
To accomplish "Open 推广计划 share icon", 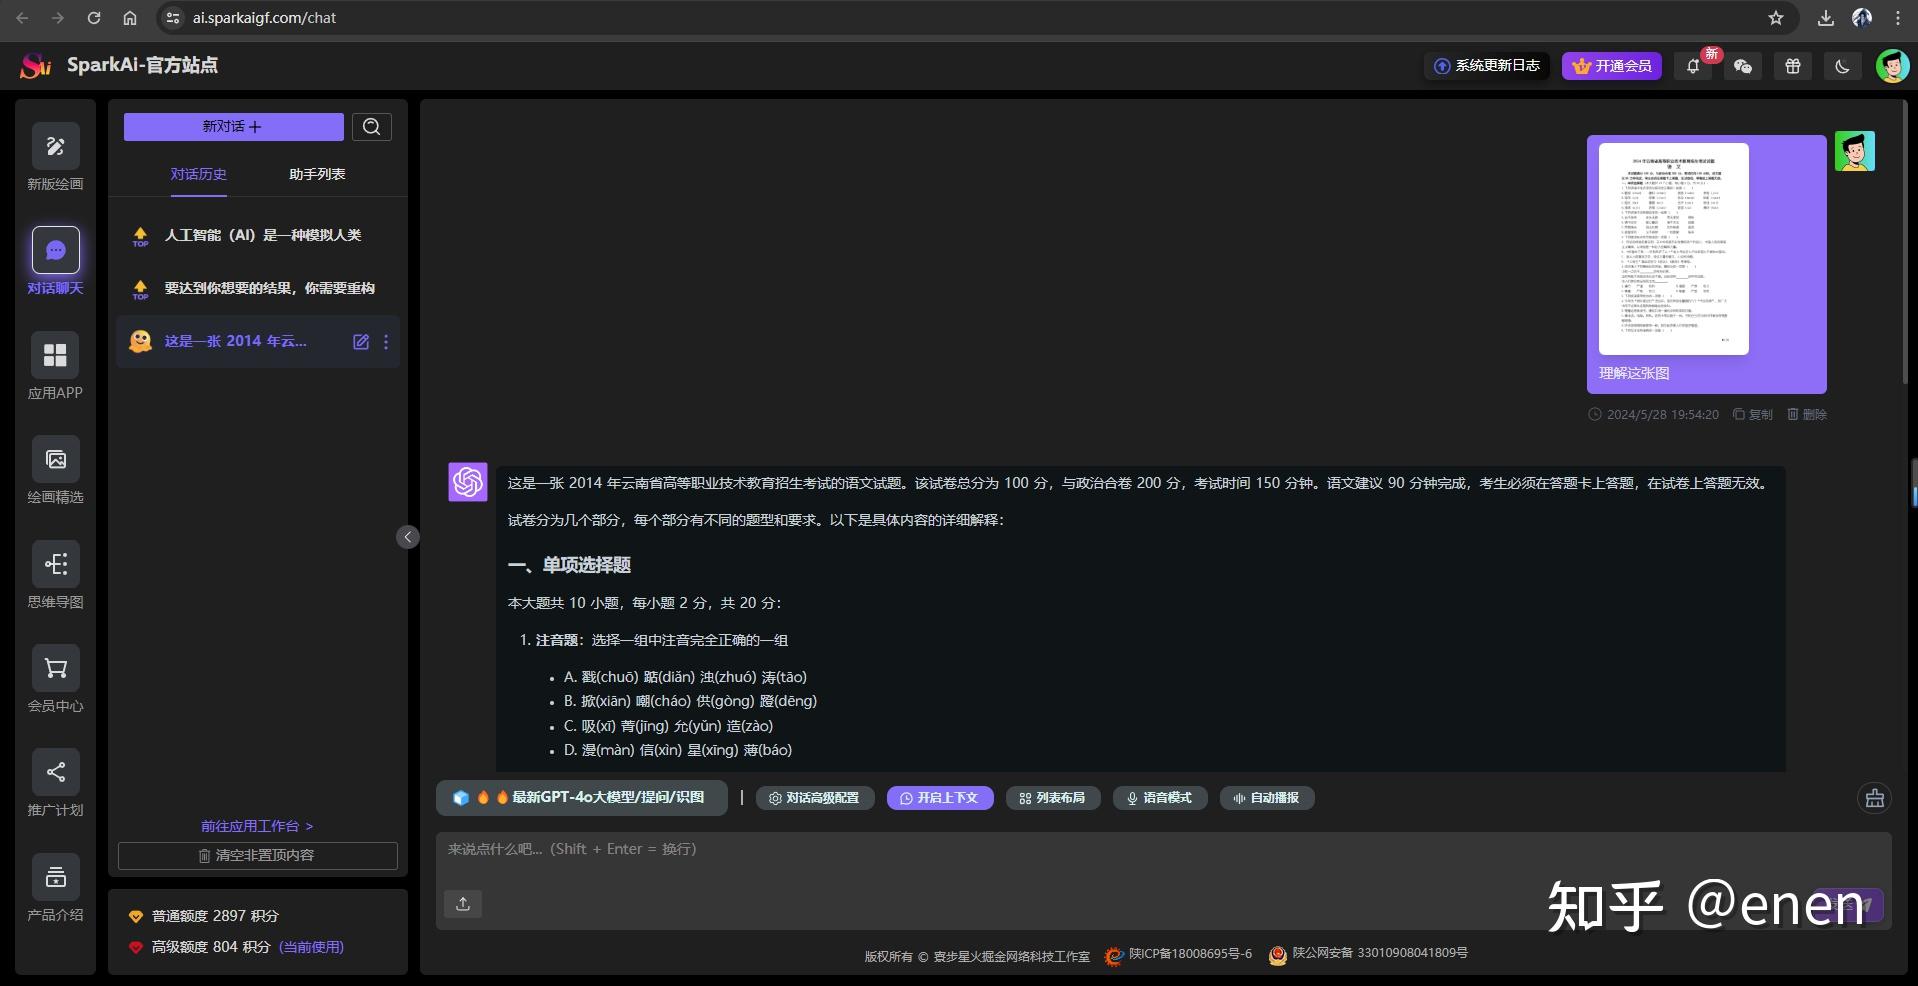I will [55, 772].
